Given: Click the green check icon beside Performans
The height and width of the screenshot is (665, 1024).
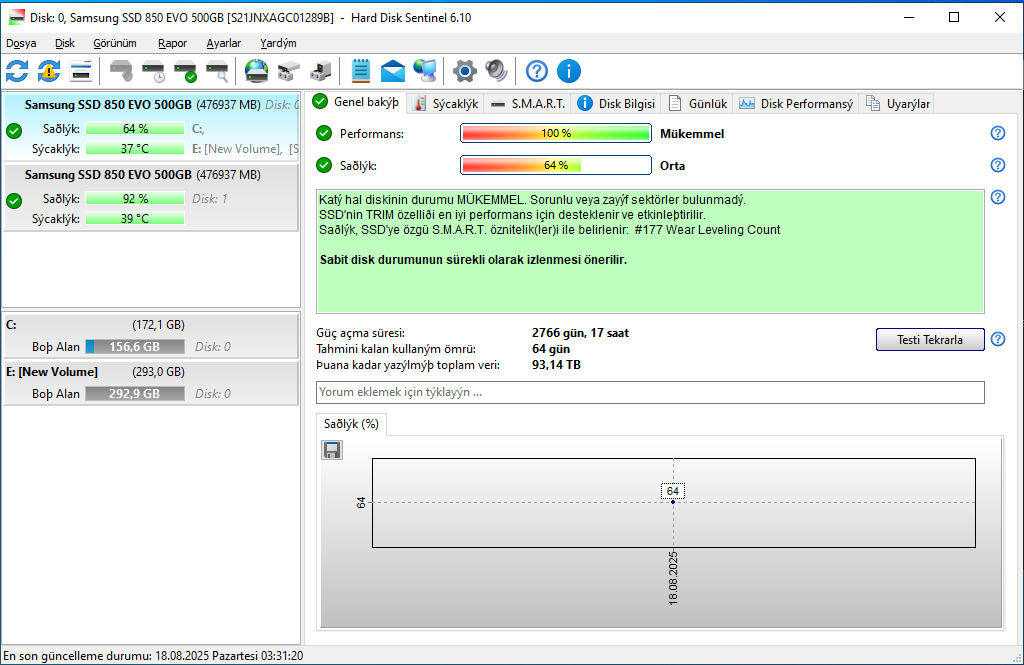Looking at the screenshot, I should coord(324,133).
